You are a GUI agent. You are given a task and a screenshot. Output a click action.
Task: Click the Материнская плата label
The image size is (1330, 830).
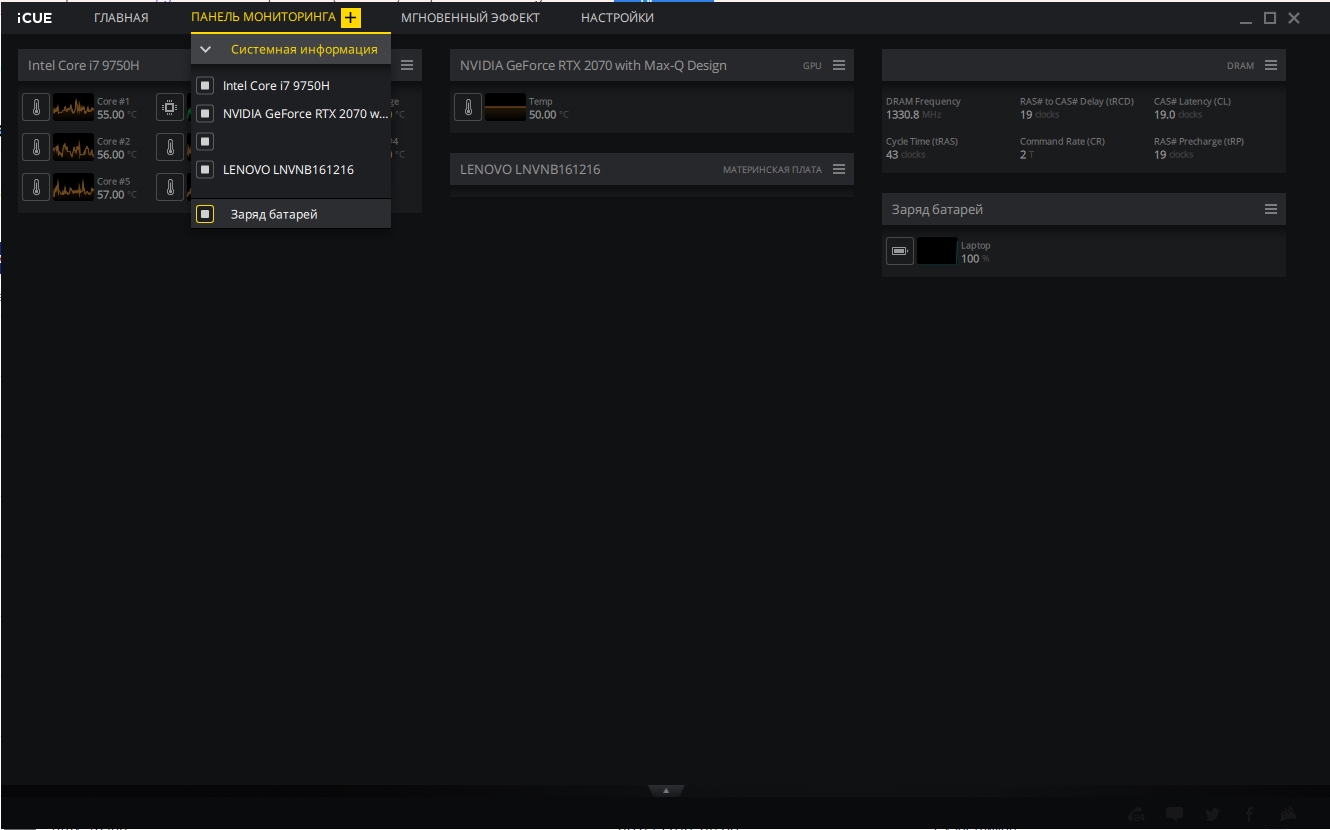click(x=772, y=170)
